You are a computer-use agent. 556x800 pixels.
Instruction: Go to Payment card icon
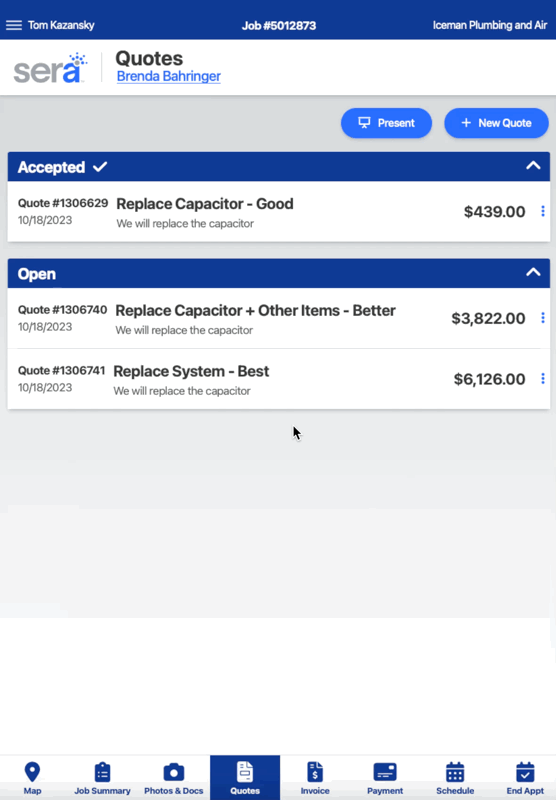385,772
